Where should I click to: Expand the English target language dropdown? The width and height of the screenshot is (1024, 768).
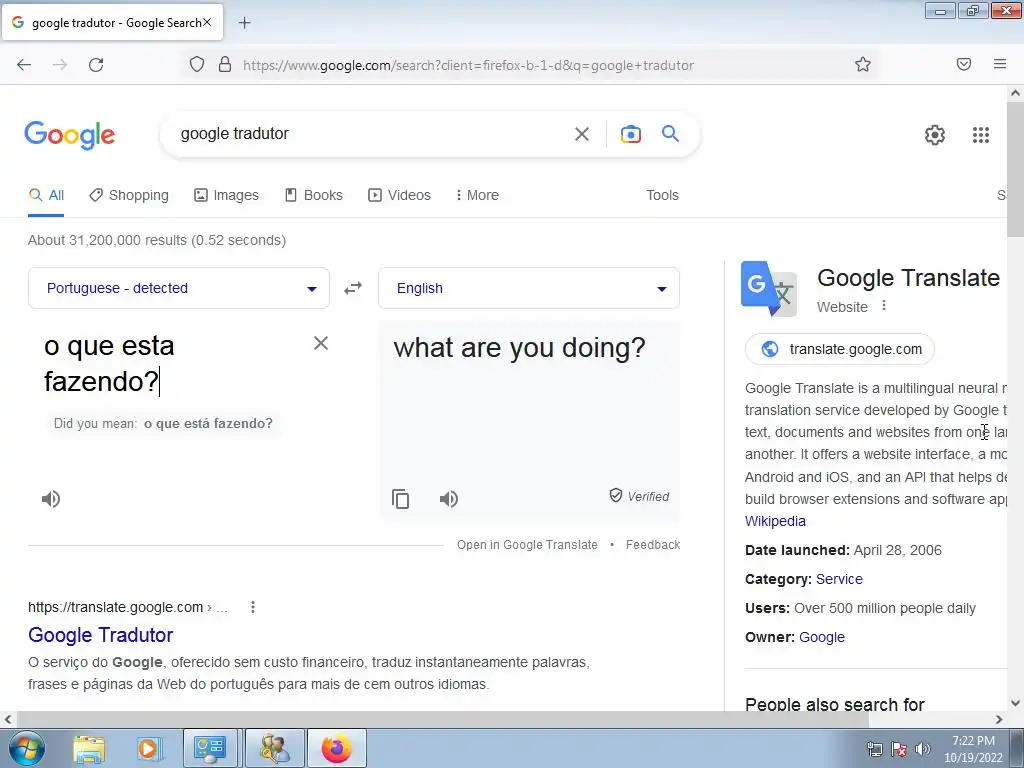click(x=529, y=288)
